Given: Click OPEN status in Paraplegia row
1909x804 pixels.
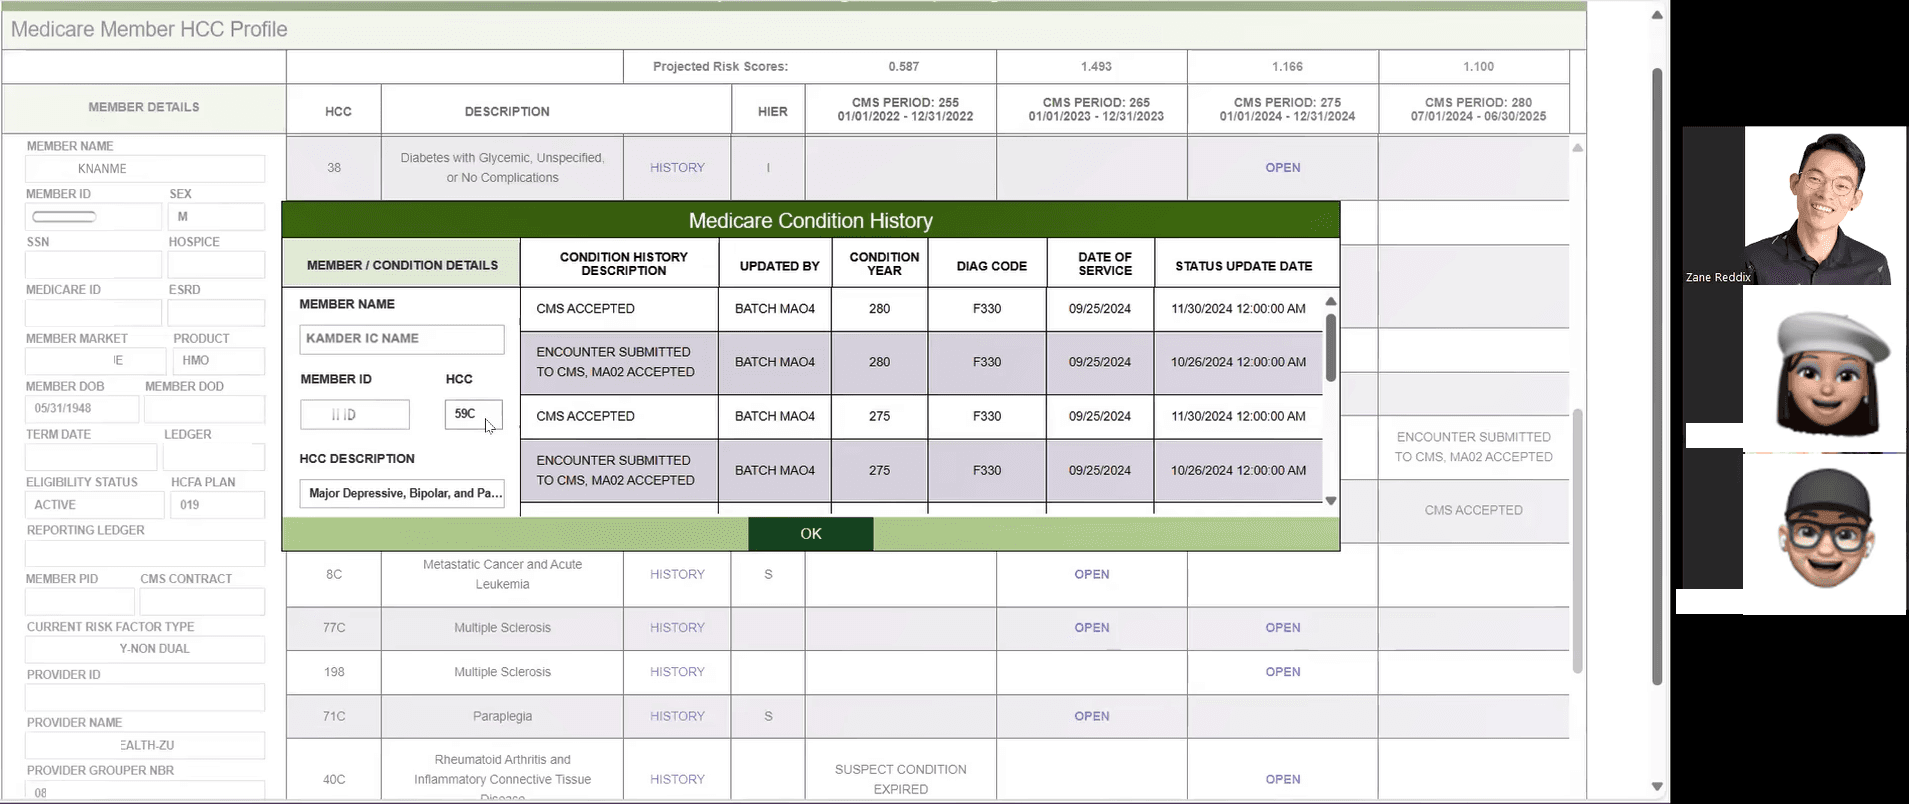Looking at the screenshot, I should coord(1092,716).
